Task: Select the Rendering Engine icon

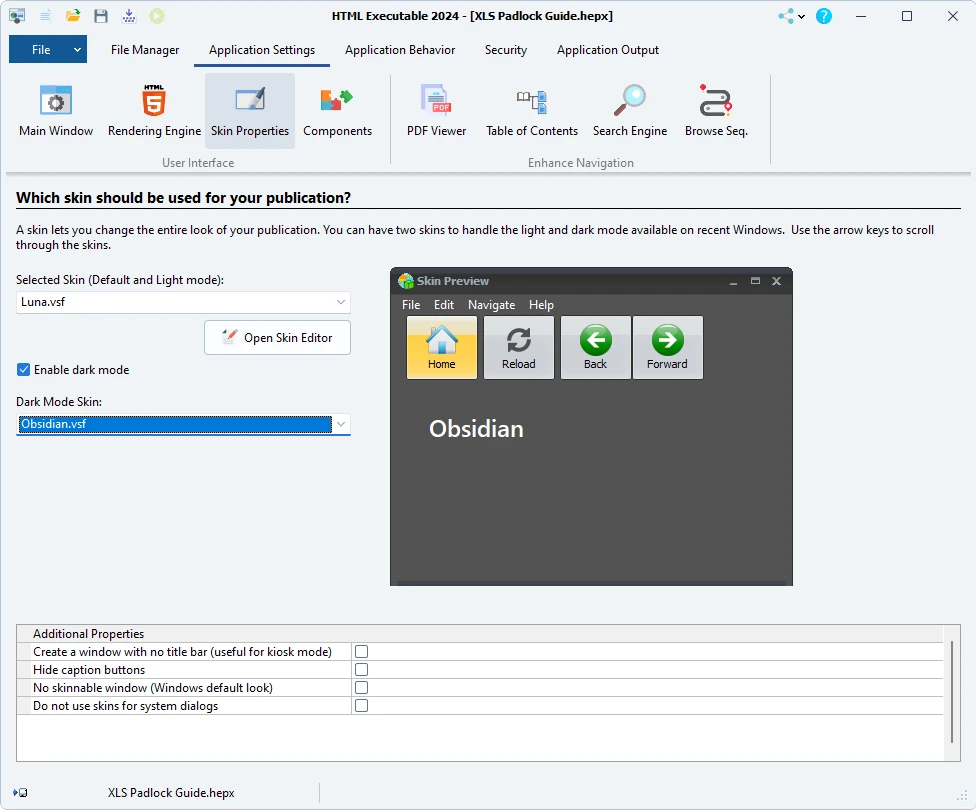Action: tap(153, 108)
